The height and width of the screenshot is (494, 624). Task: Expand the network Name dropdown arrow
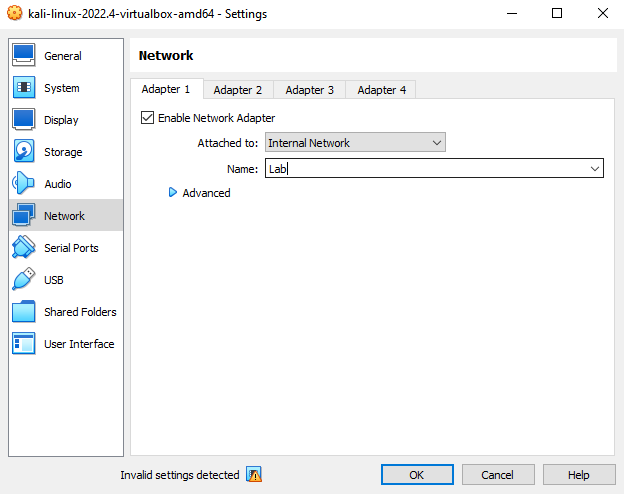(x=595, y=169)
